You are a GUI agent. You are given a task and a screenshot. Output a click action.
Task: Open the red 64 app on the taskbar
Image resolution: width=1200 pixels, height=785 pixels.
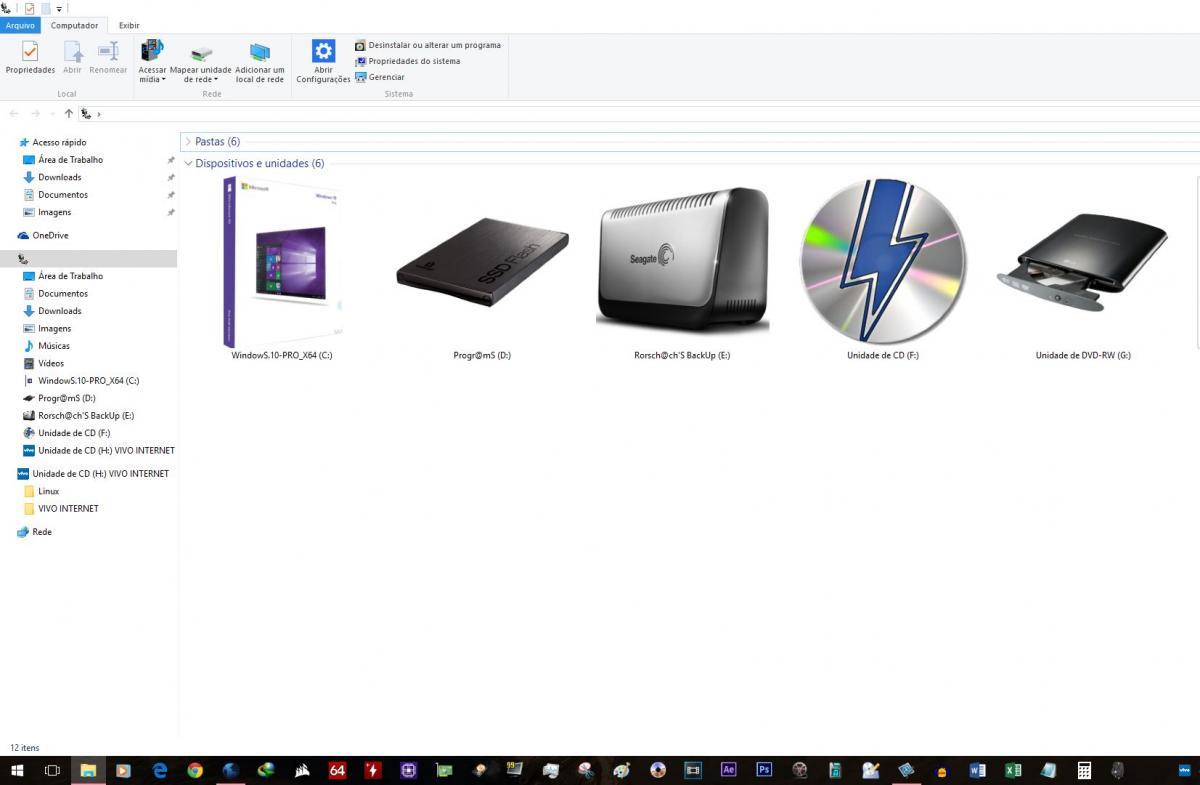[337, 770]
